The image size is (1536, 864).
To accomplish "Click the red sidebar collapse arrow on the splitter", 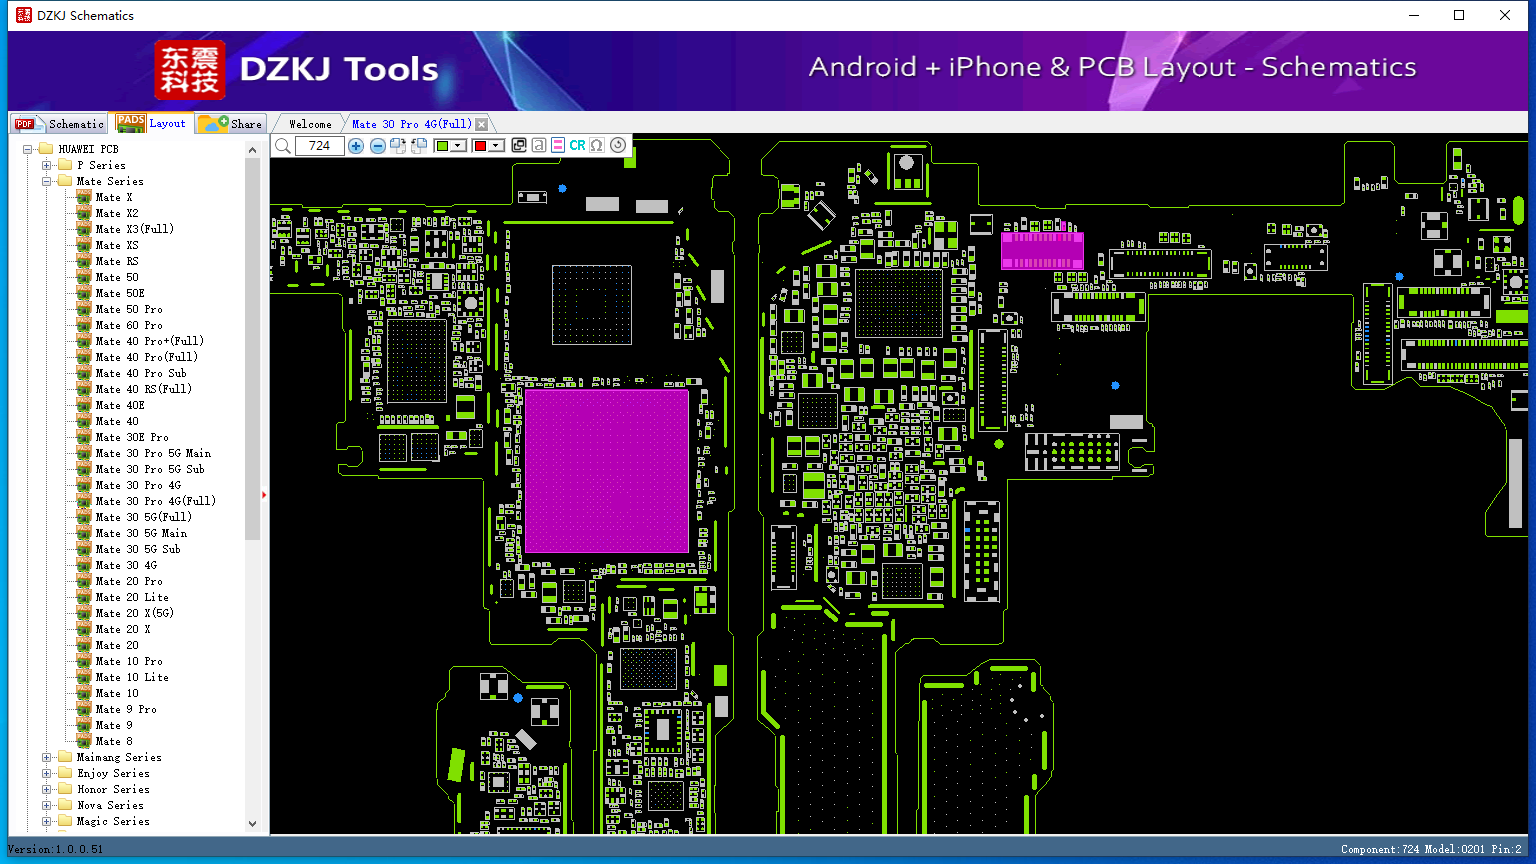I will pos(264,495).
